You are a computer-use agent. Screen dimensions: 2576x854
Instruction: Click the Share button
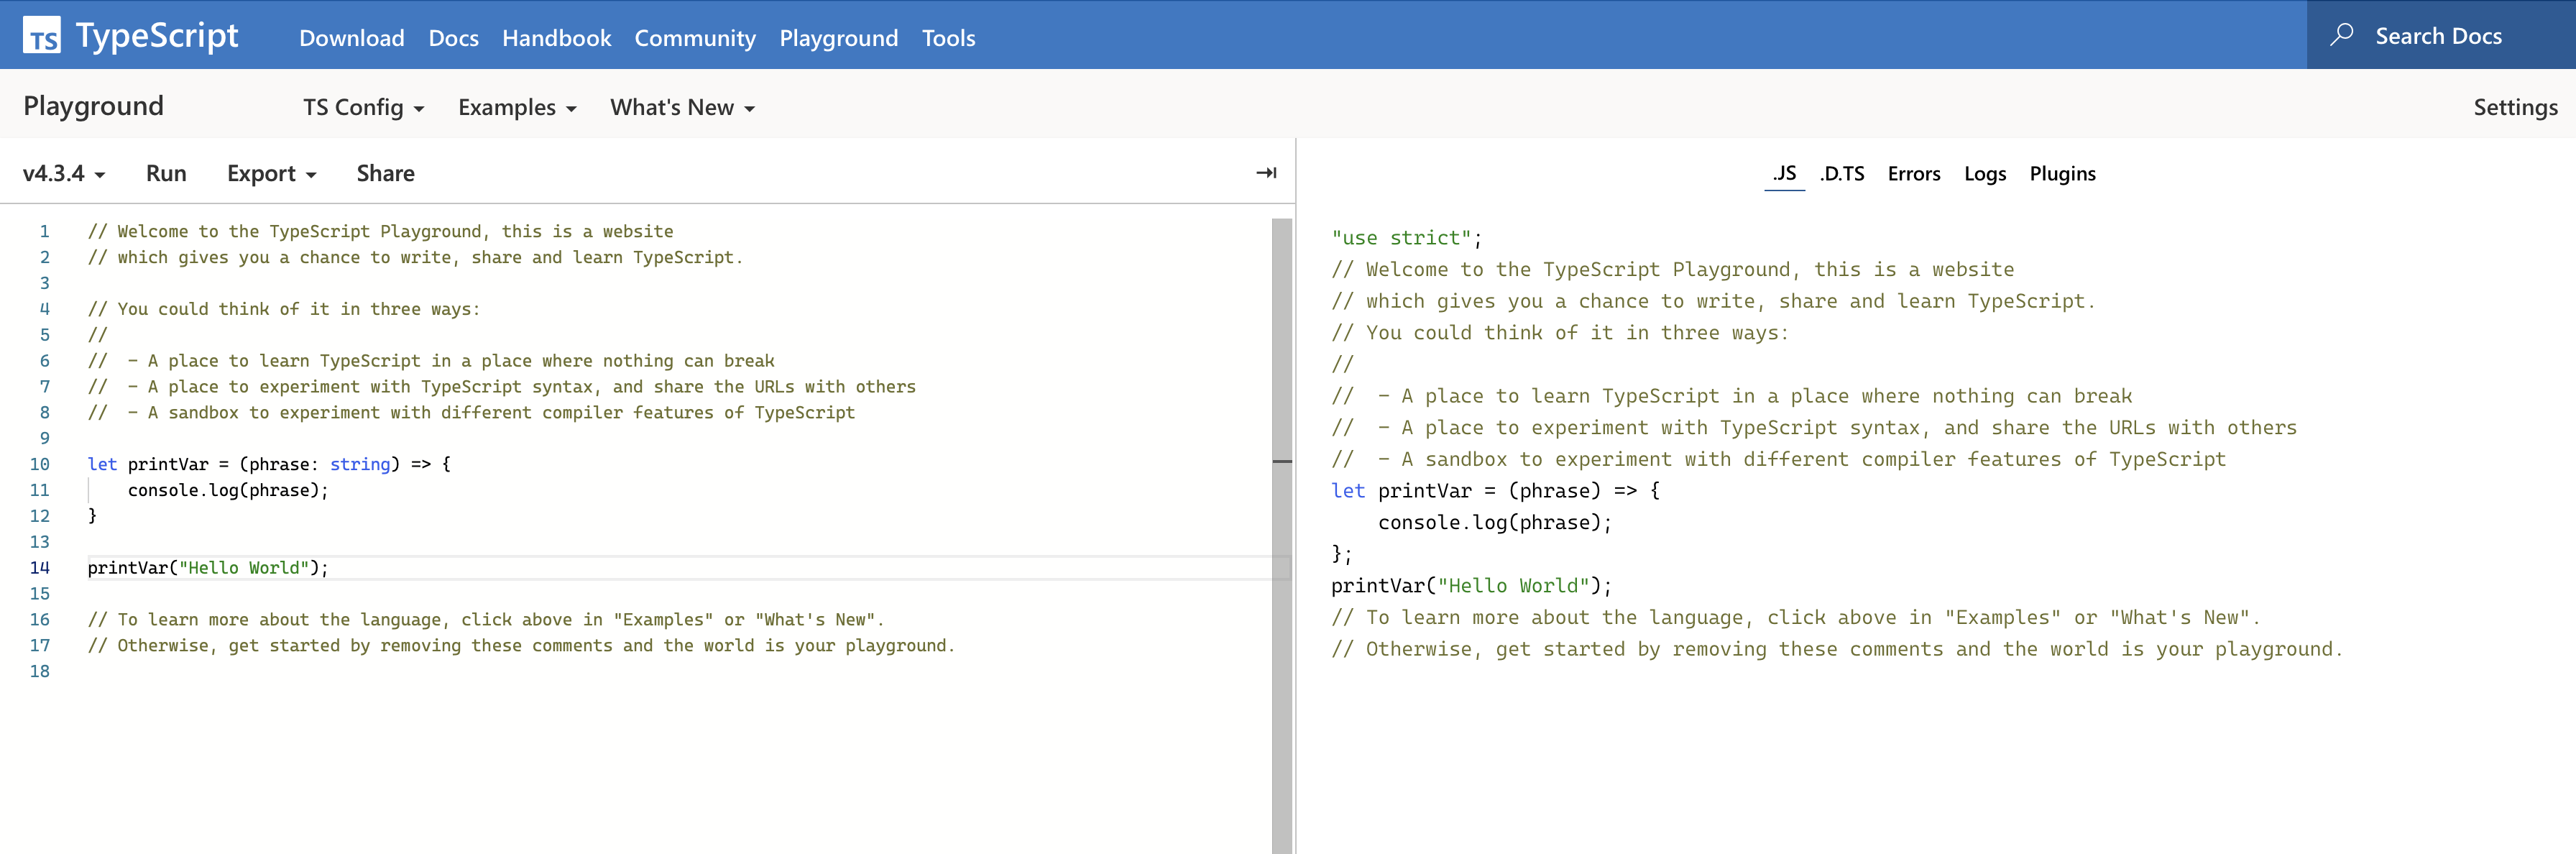385,172
